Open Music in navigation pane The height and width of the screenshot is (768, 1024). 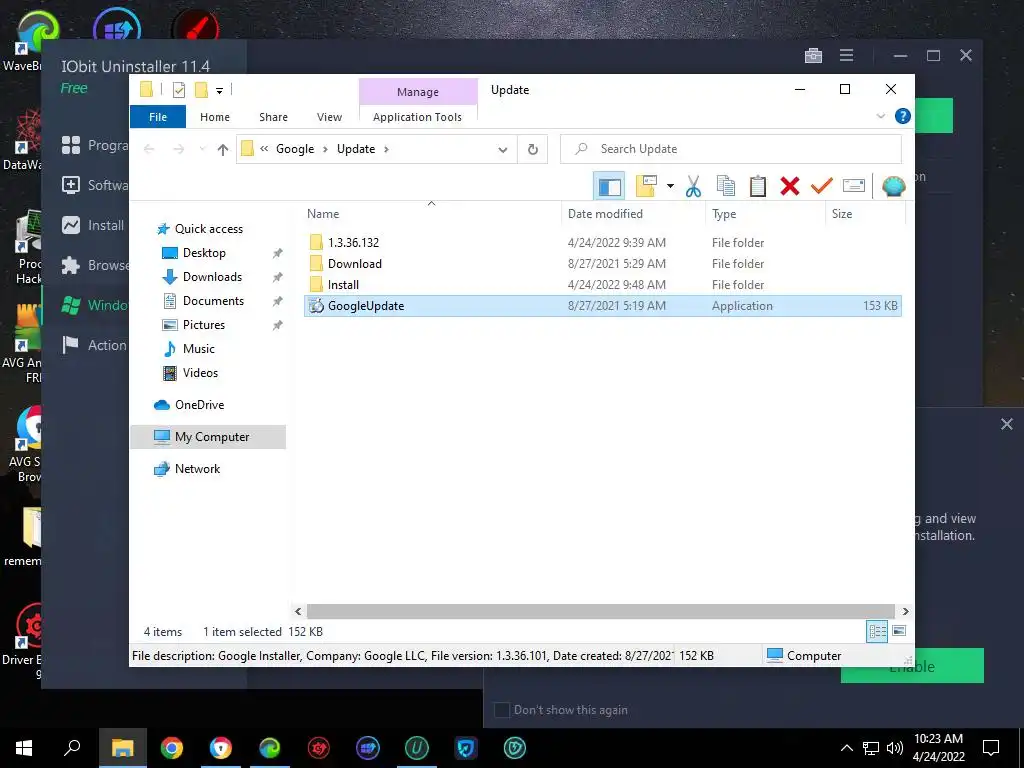click(x=199, y=349)
